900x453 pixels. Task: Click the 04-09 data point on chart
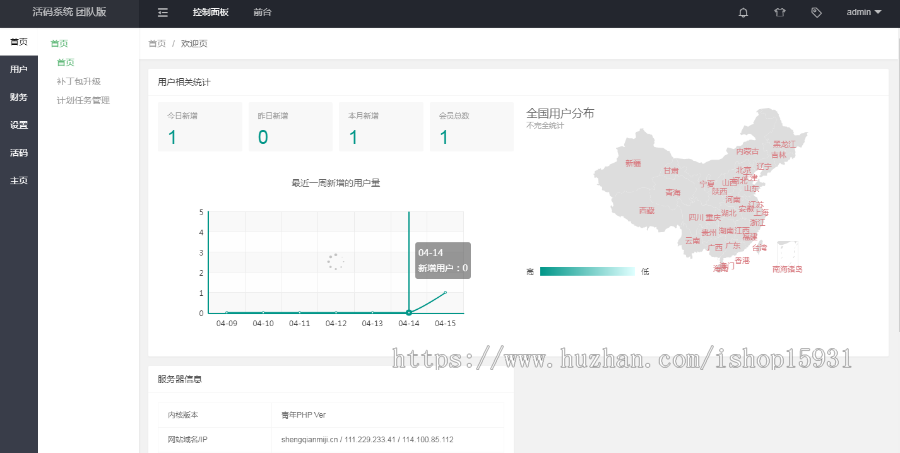pos(227,313)
